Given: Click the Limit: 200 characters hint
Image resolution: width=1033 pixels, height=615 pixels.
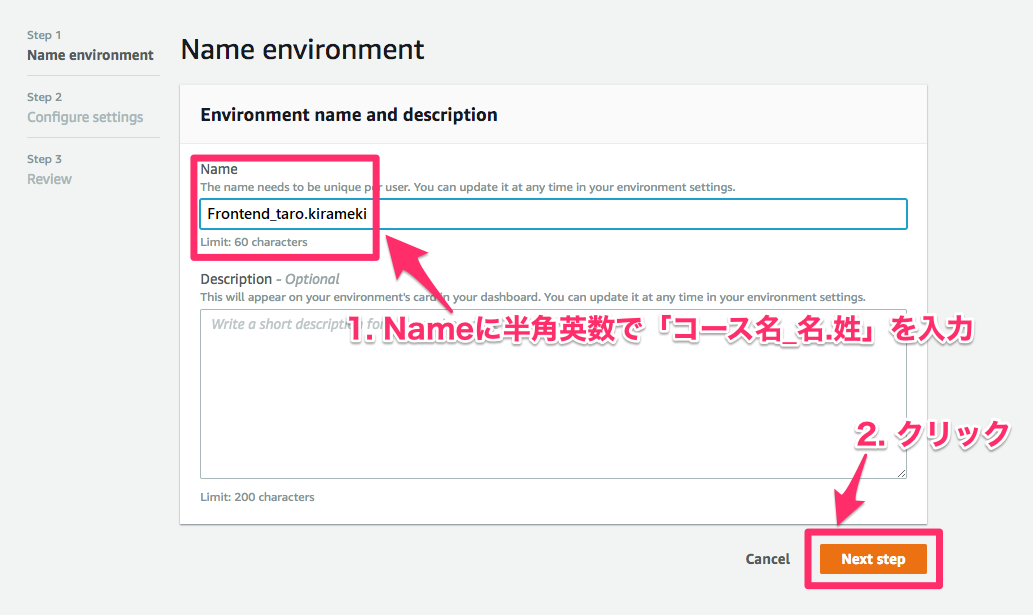Looking at the screenshot, I should click(x=257, y=497).
